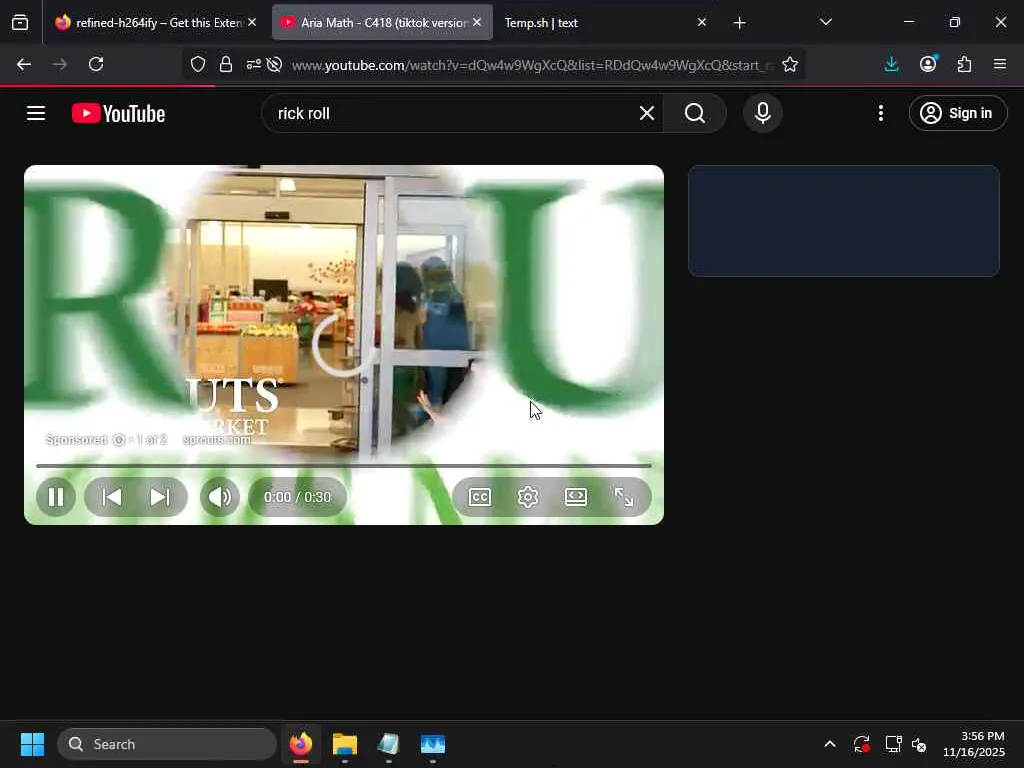
Task: Close the Aria Math YouTube tab
Action: tap(477, 22)
